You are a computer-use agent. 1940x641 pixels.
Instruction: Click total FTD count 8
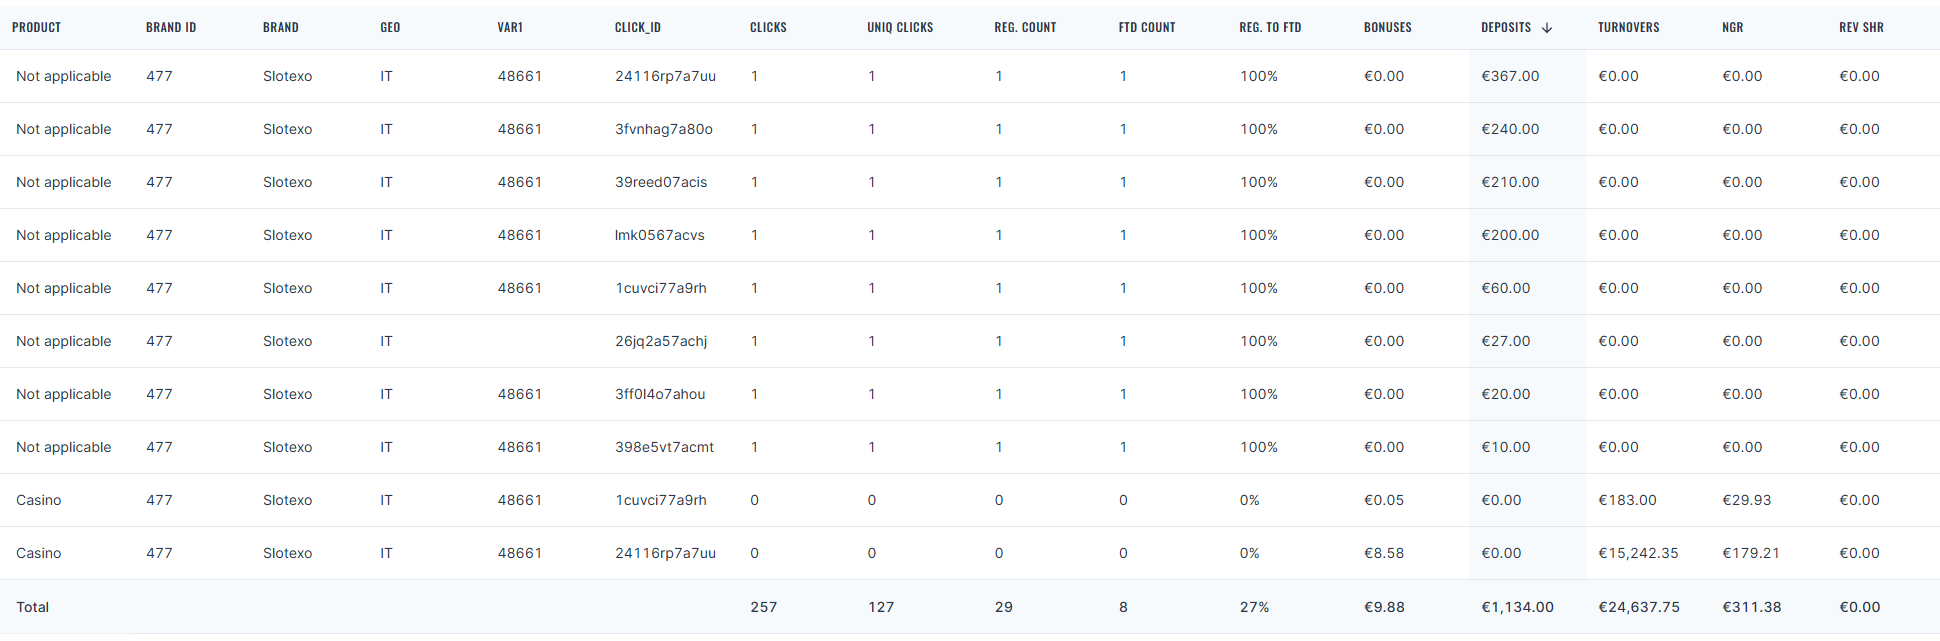(1123, 607)
